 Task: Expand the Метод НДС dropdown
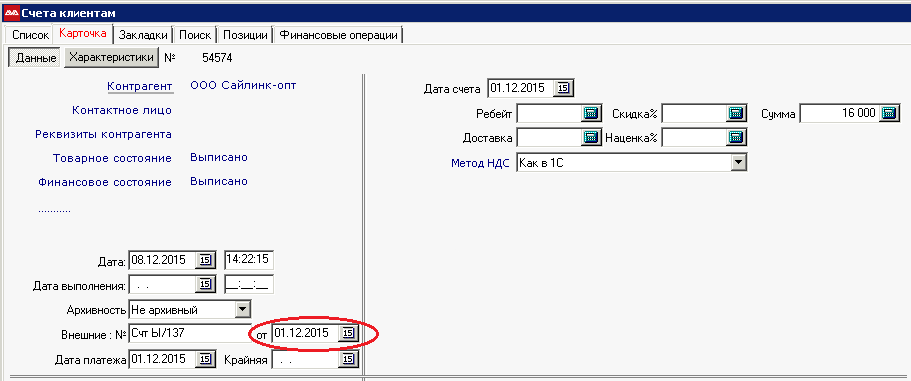click(x=738, y=163)
